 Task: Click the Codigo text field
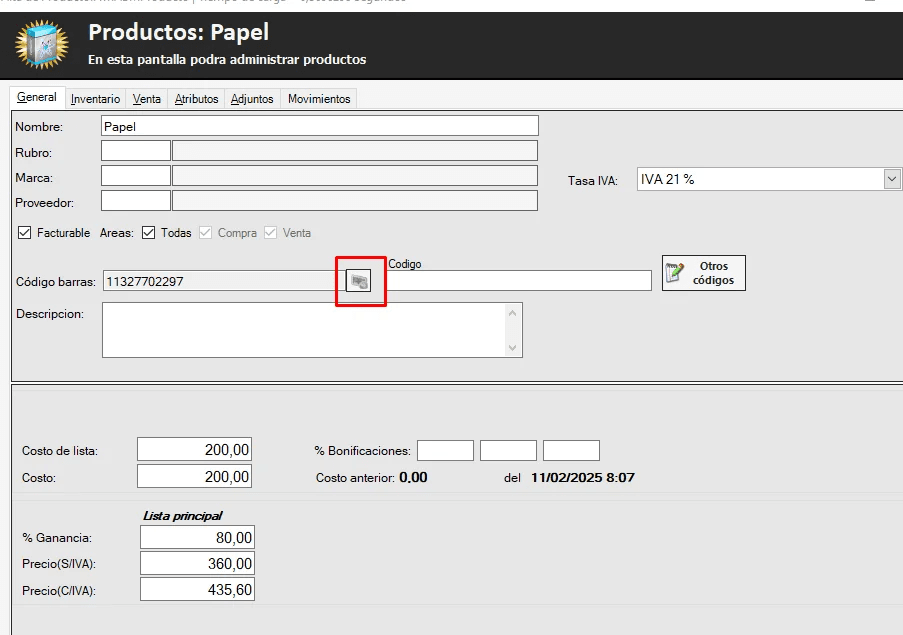[x=519, y=281]
